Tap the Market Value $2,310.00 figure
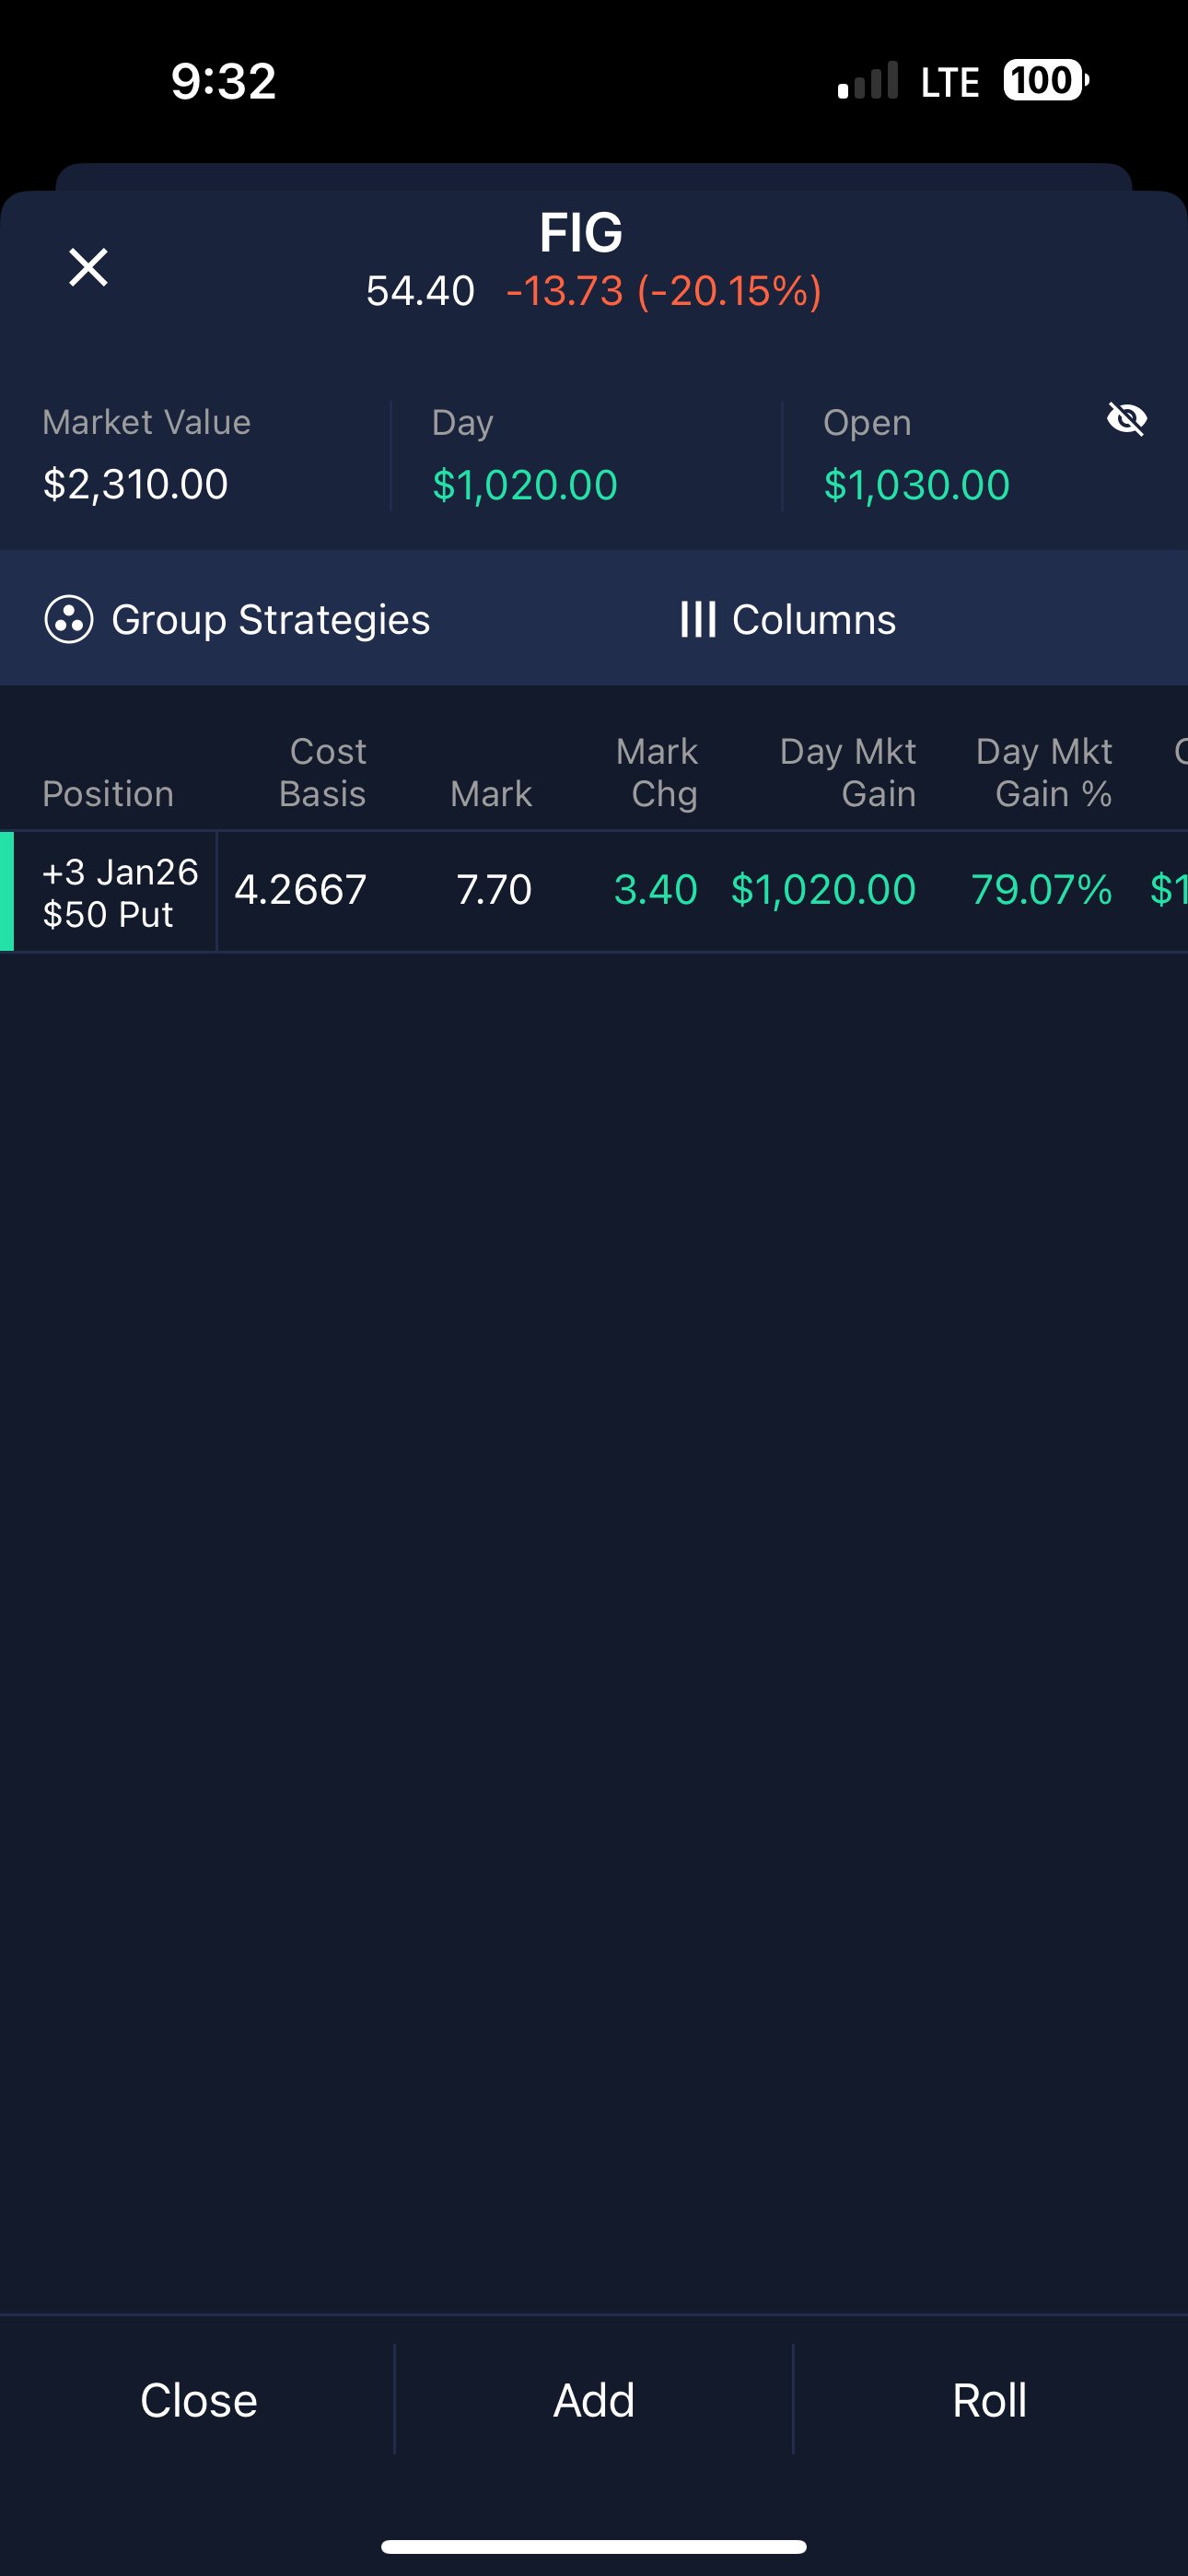Image resolution: width=1188 pixels, height=2576 pixels. click(136, 485)
